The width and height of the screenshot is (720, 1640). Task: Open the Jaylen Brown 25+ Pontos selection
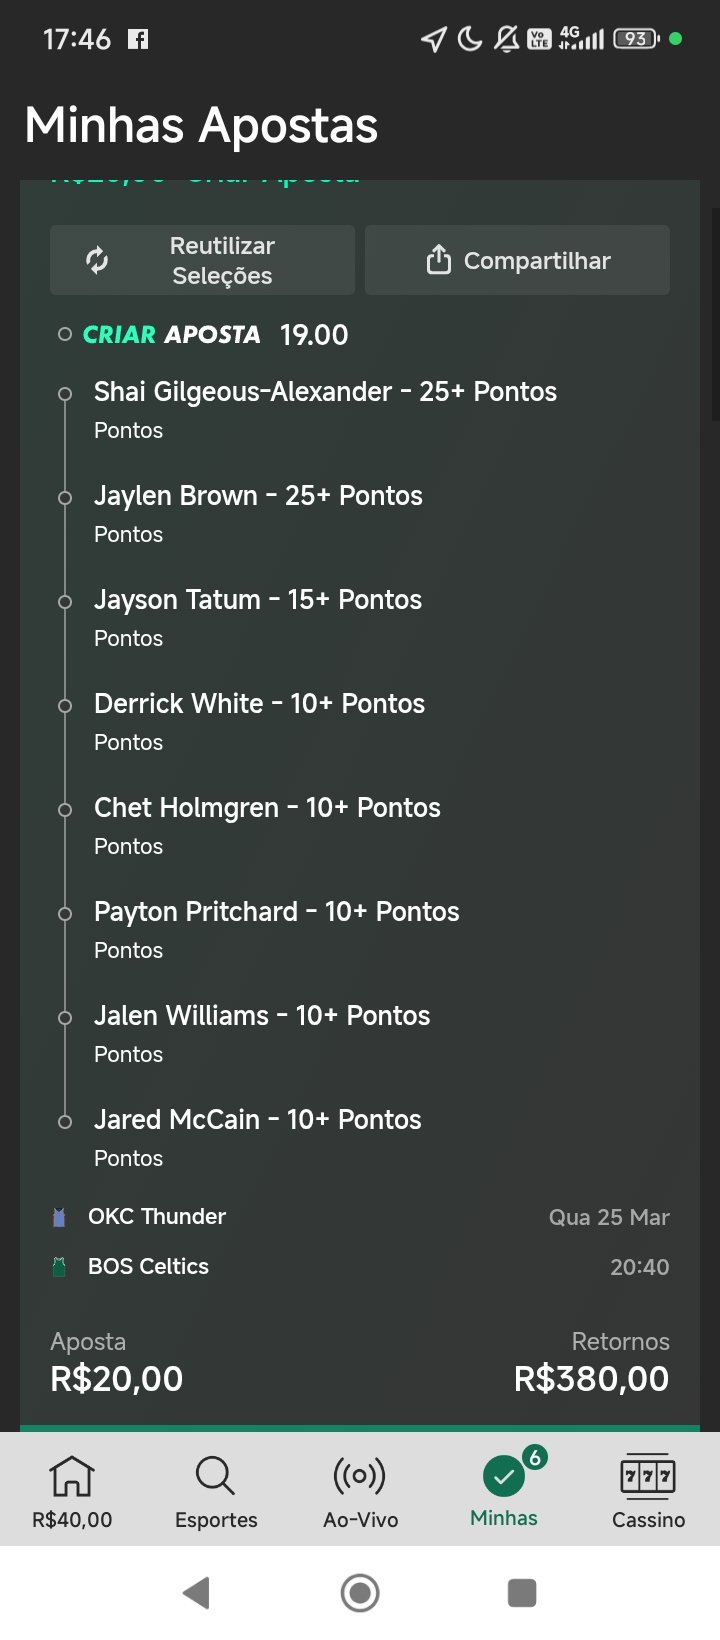point(258,496)
